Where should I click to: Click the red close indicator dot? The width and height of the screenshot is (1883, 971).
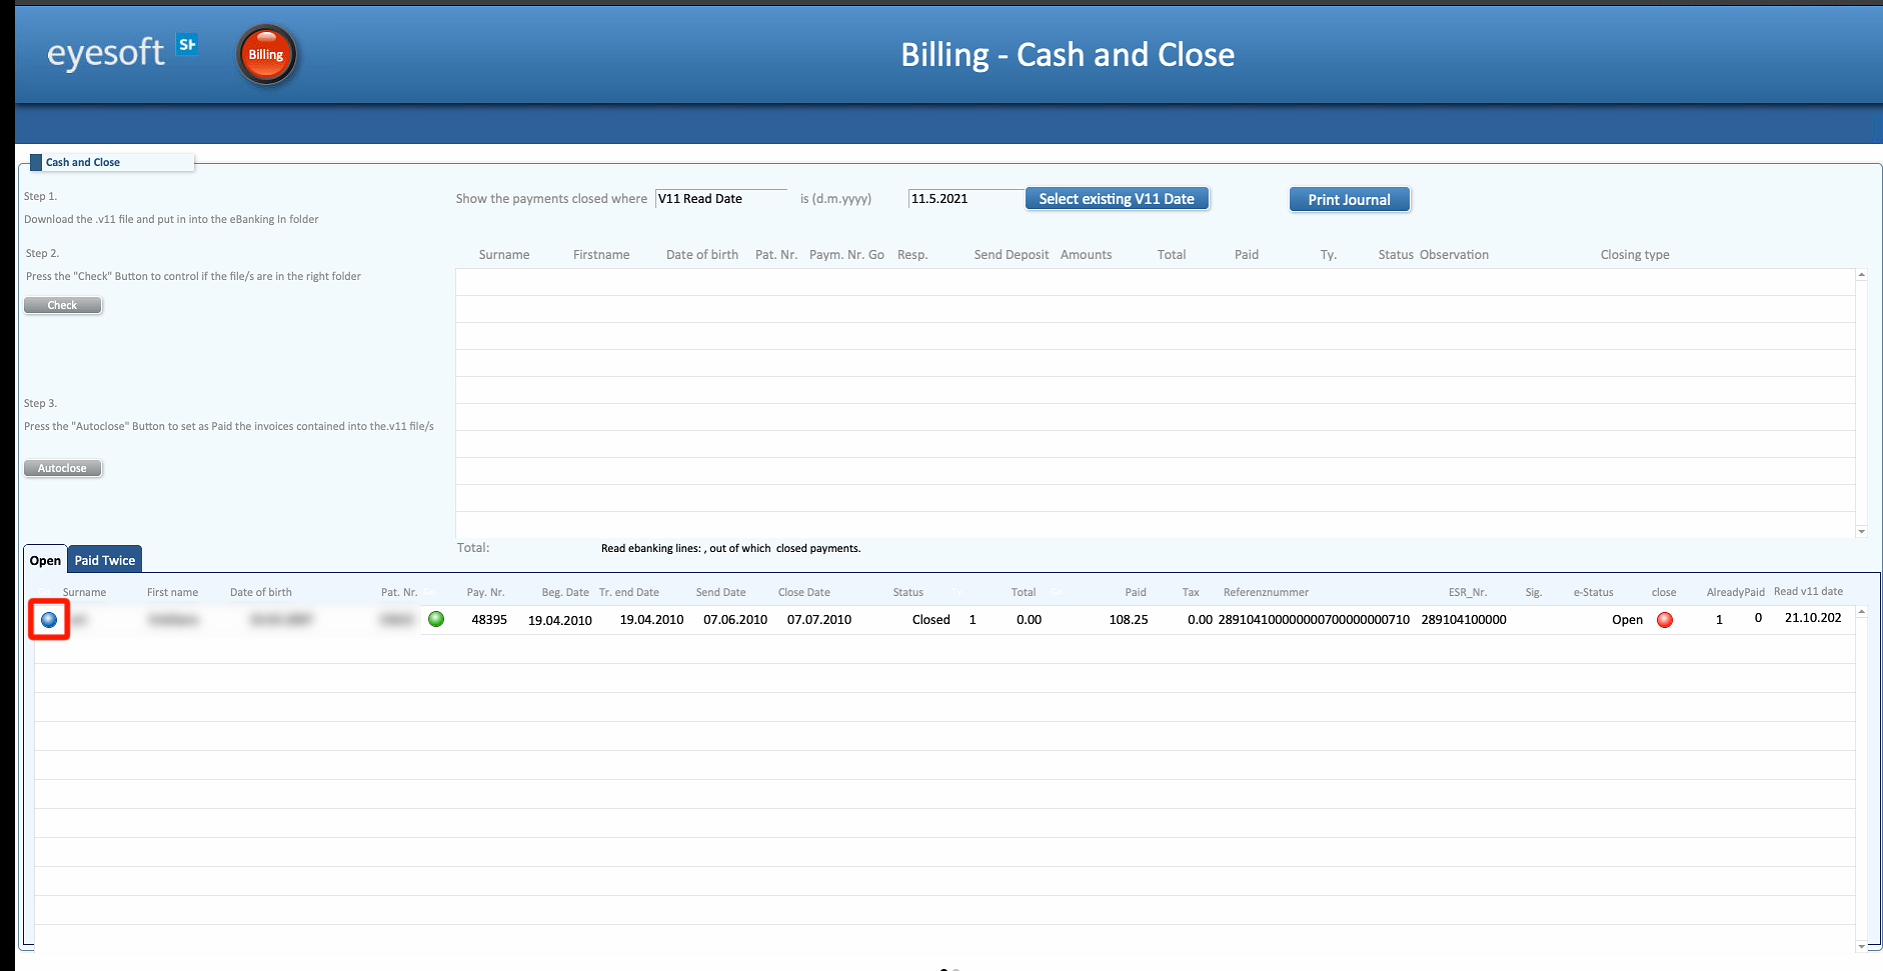point(1665,620)
